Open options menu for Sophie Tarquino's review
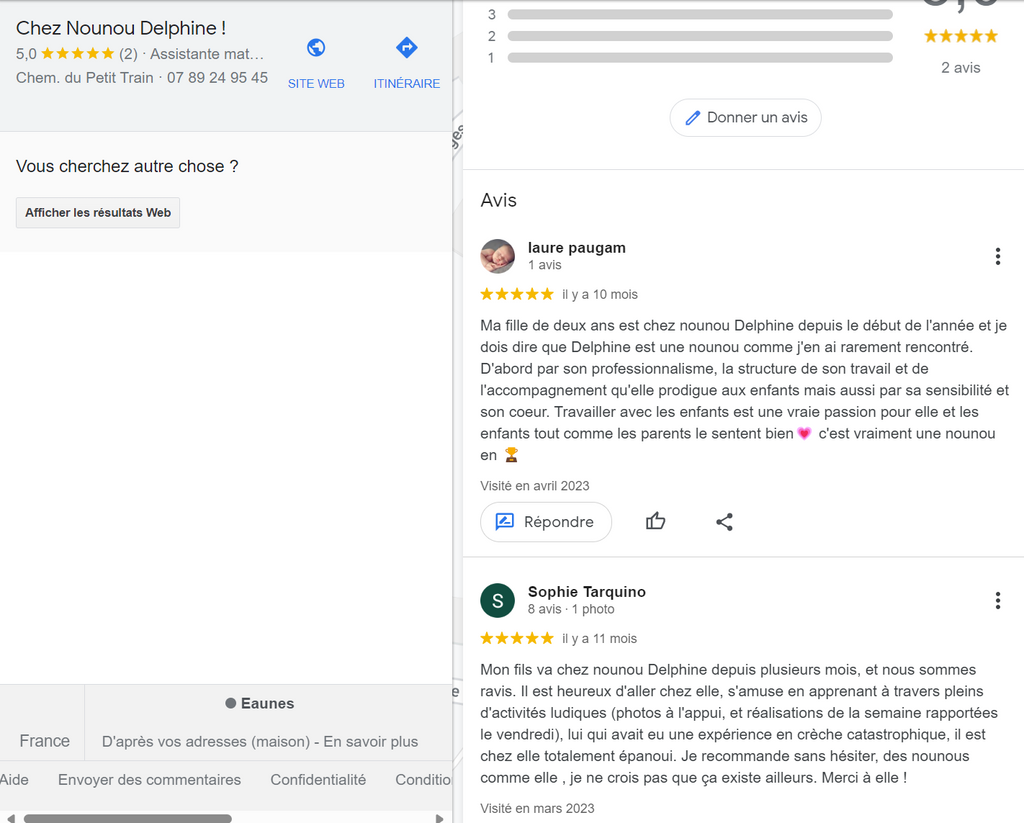Image resolution: width=1024 pixels, height=823 pixels. (x=997, y=600)
